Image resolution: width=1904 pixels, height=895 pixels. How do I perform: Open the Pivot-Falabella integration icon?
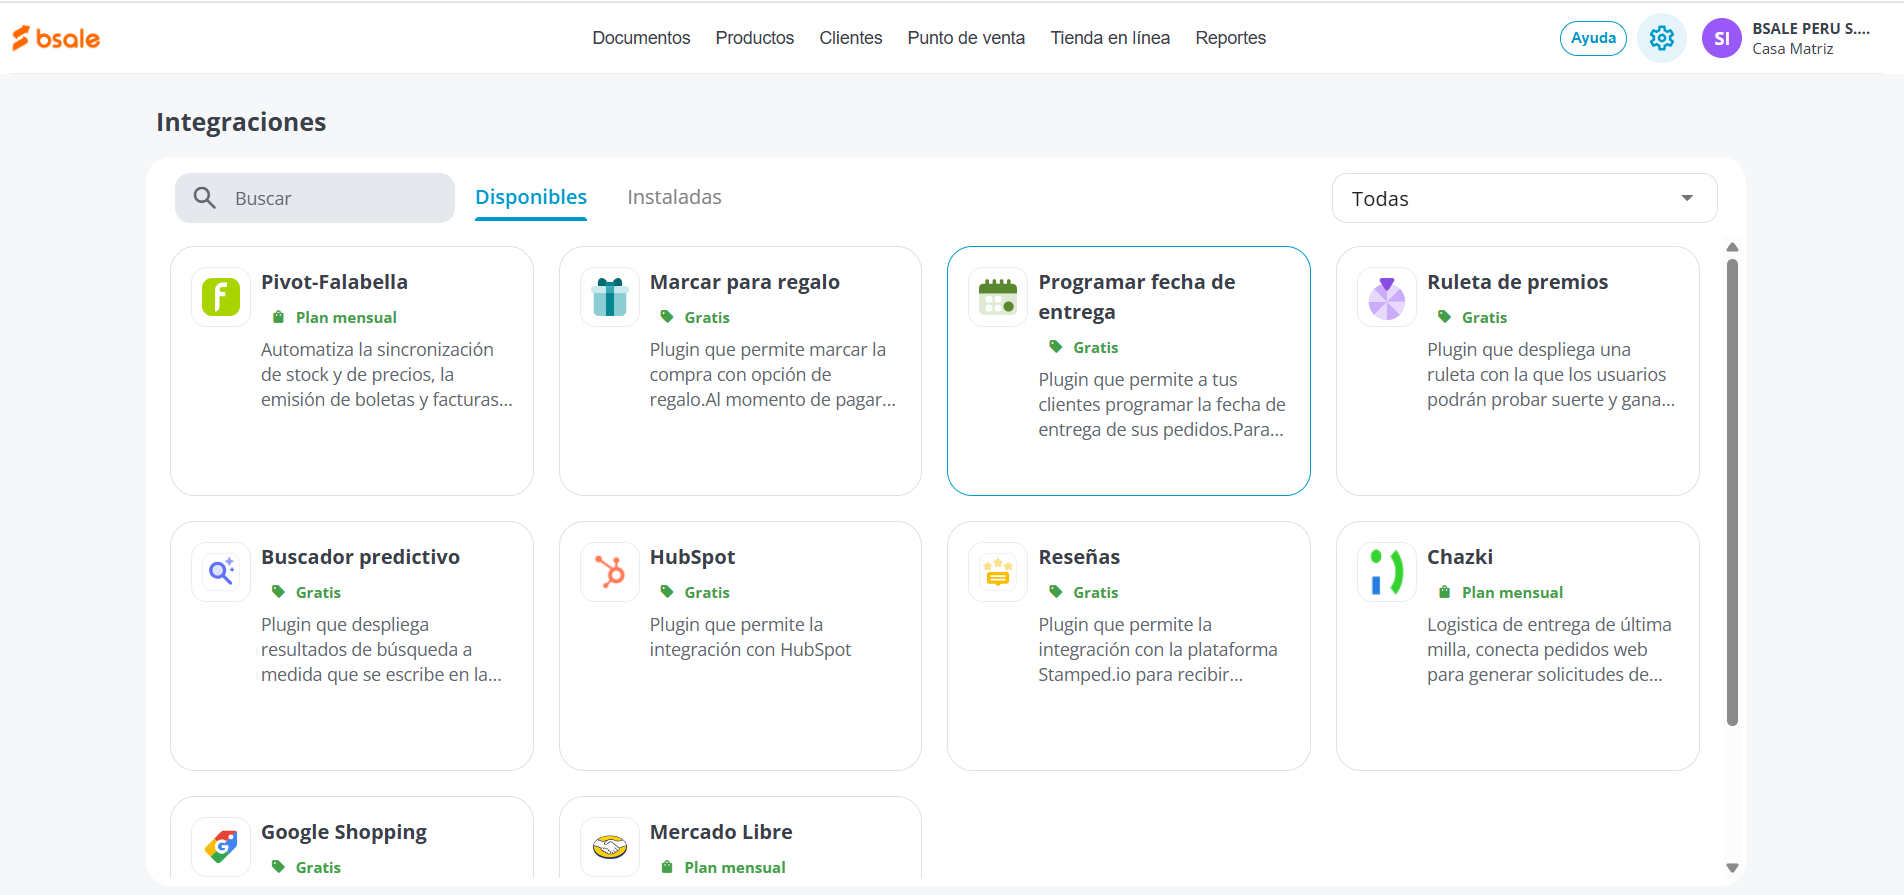[221, 297]
